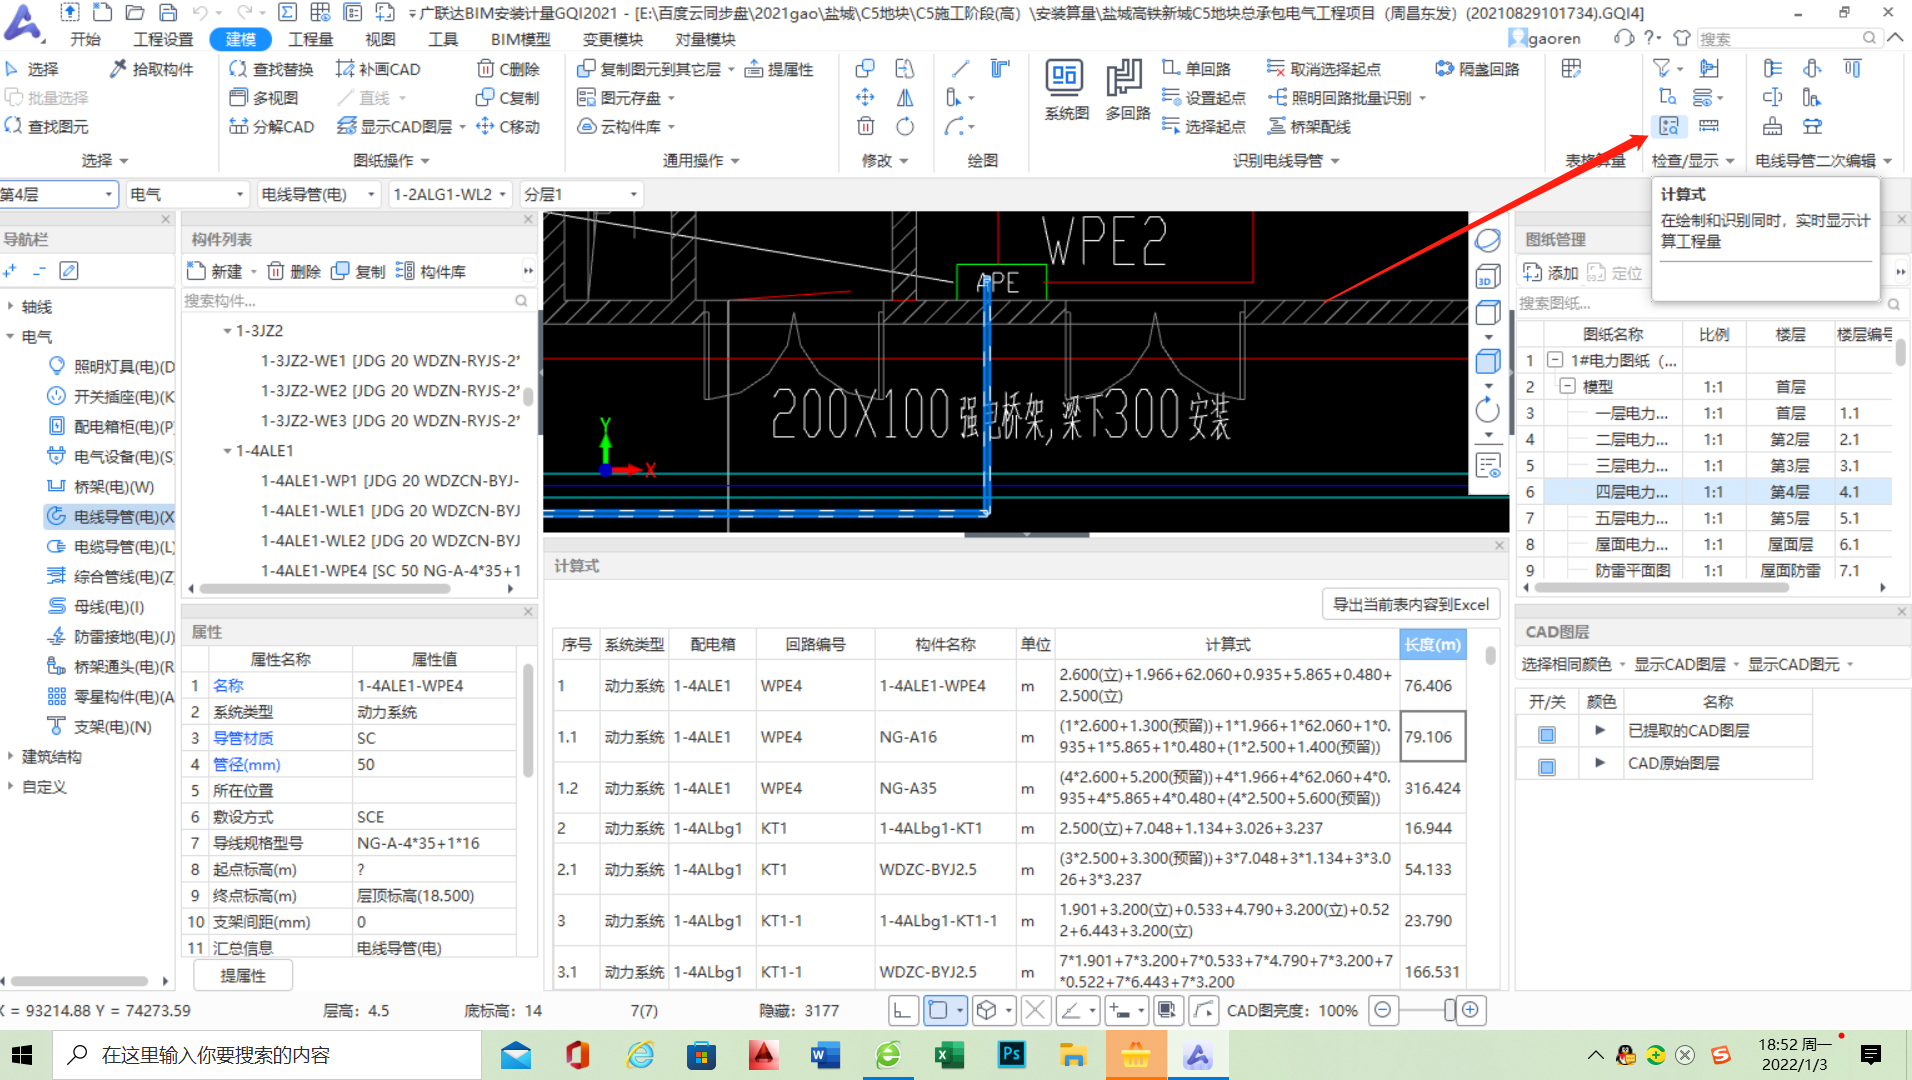Open Excel from taskbar
Viewport: 1912px width, 1080px height.
tap(949, 1055)
